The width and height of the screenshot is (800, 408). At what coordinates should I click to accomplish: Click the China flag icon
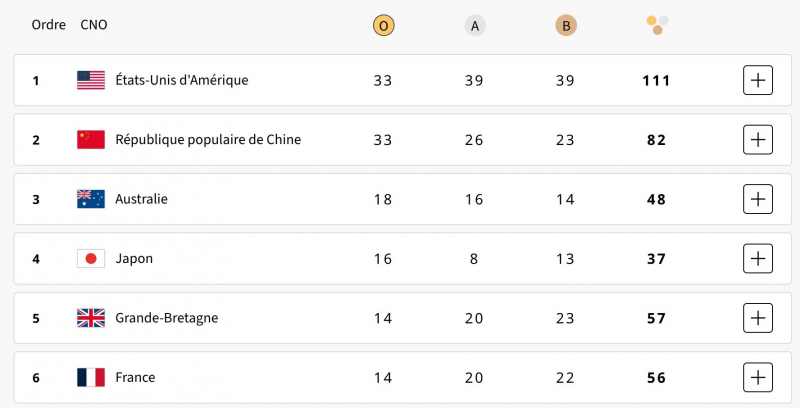coord(91,140)
